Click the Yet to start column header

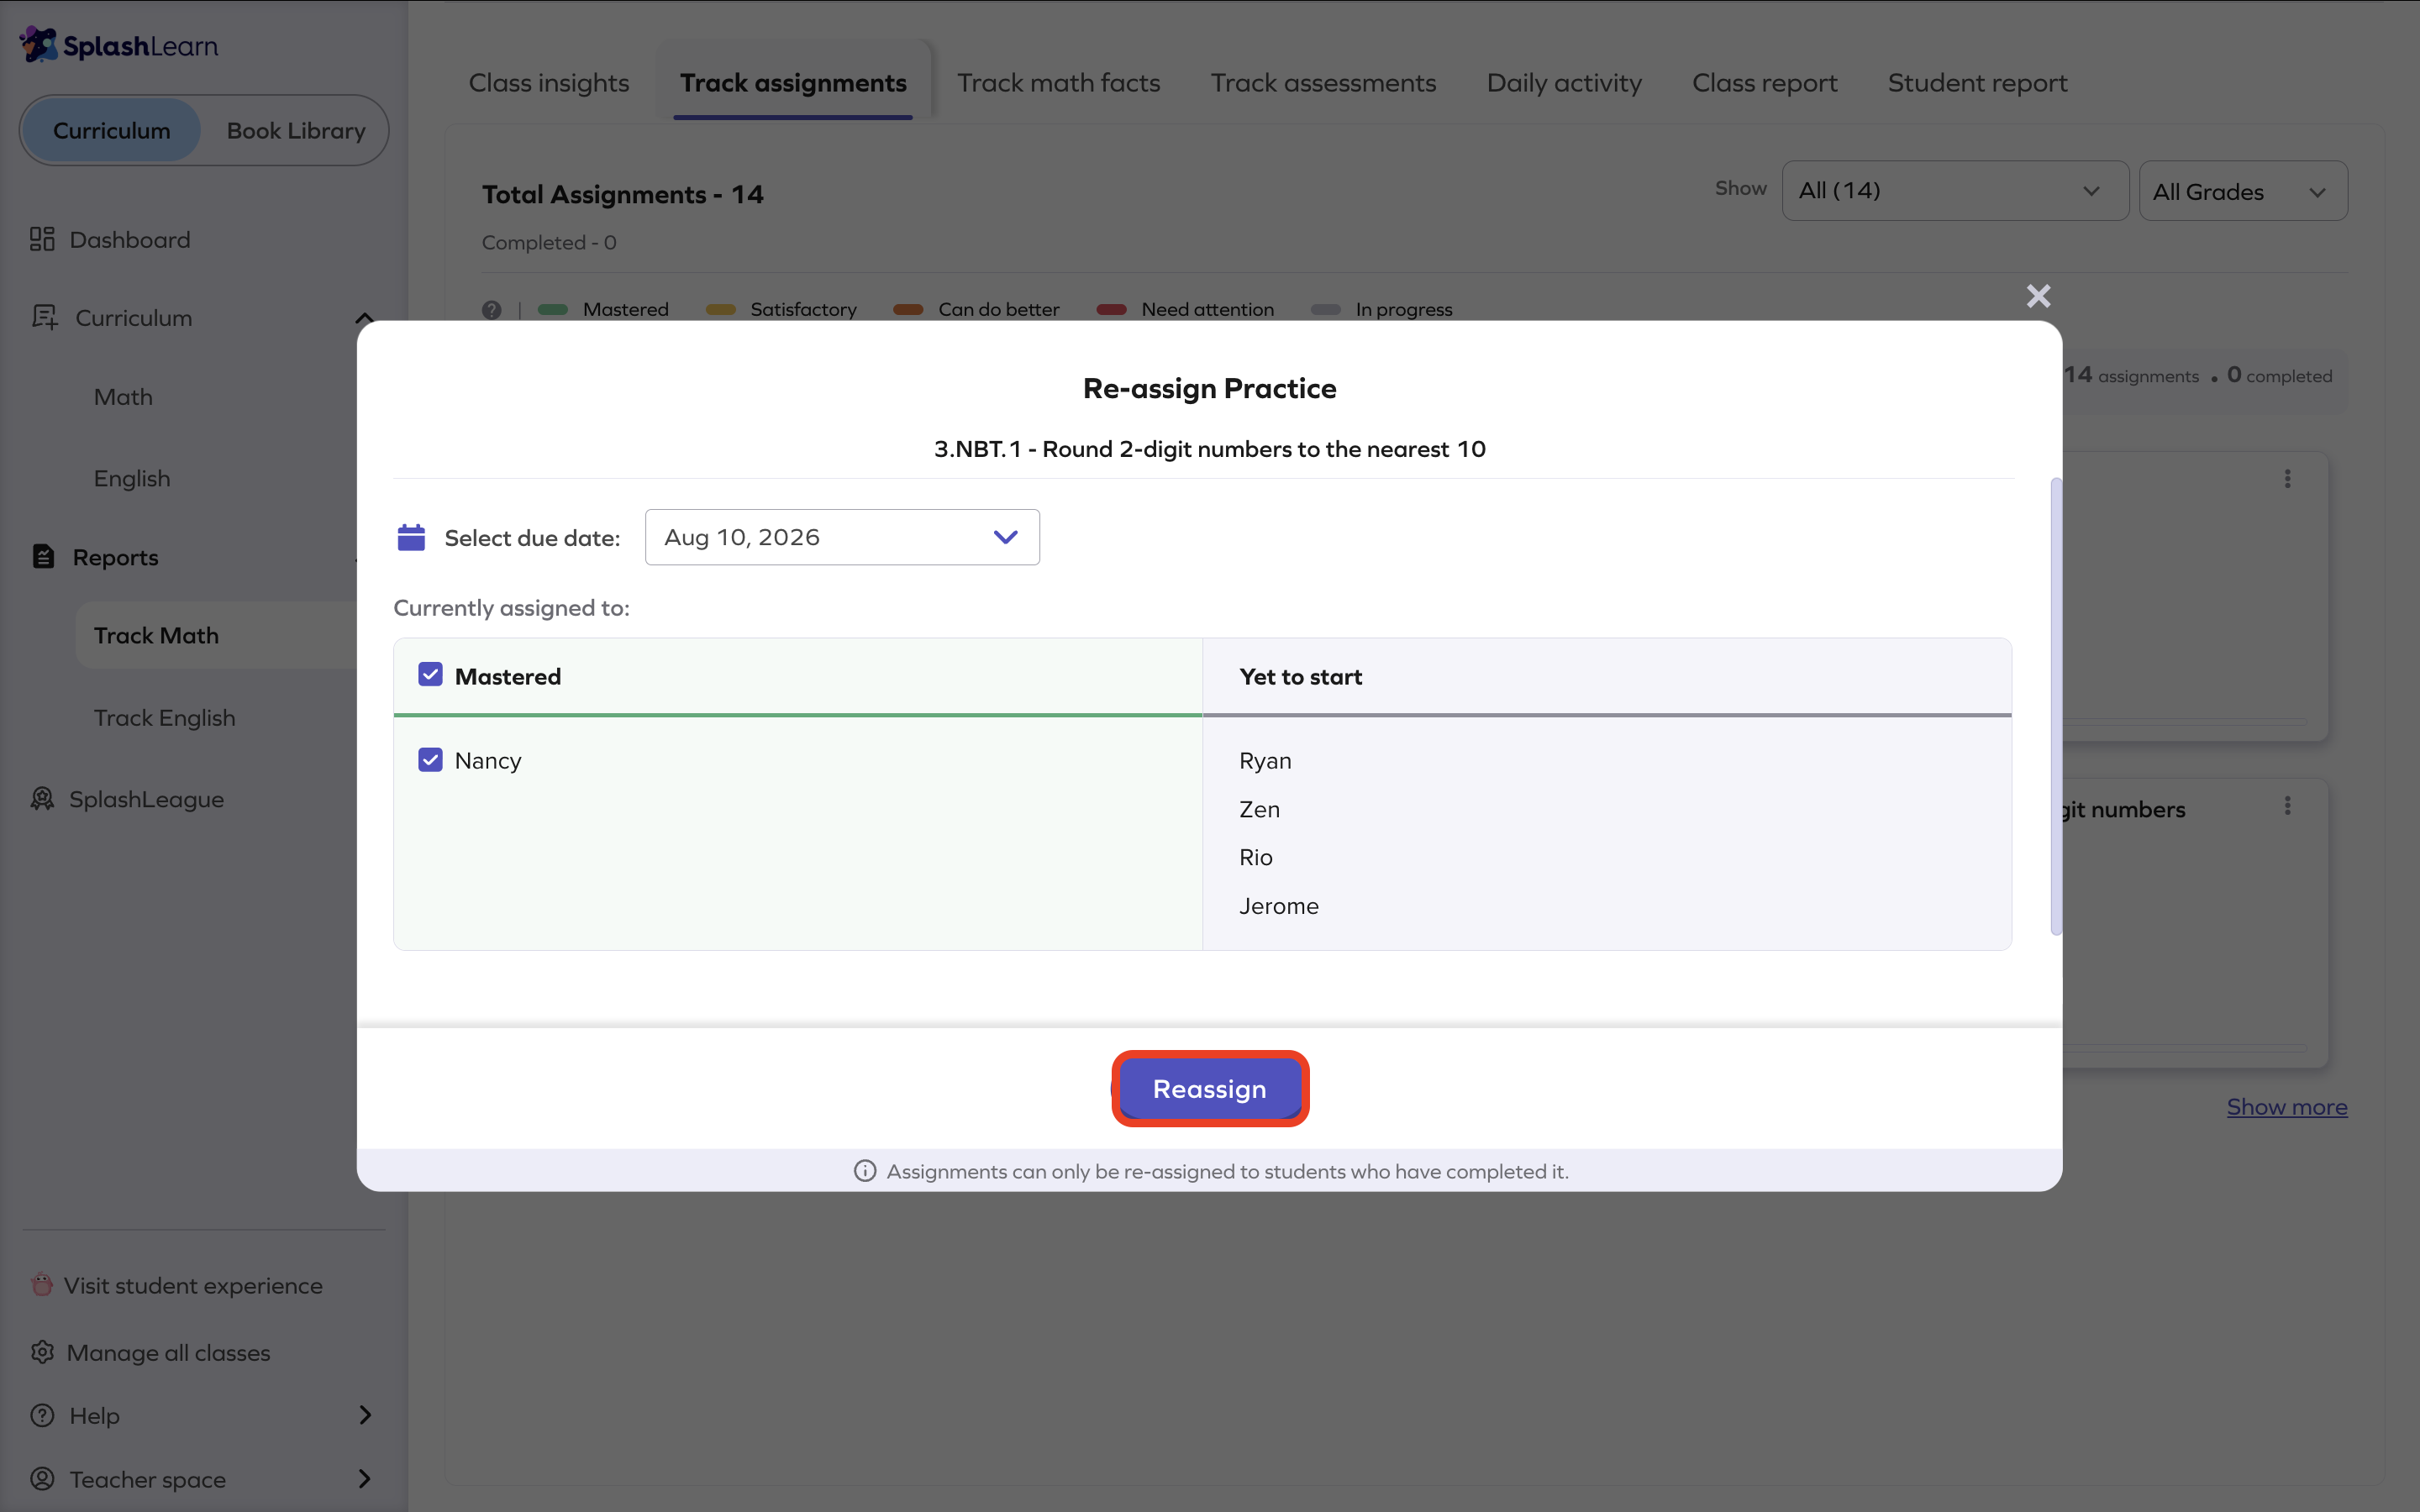(x=1300, y=677)
